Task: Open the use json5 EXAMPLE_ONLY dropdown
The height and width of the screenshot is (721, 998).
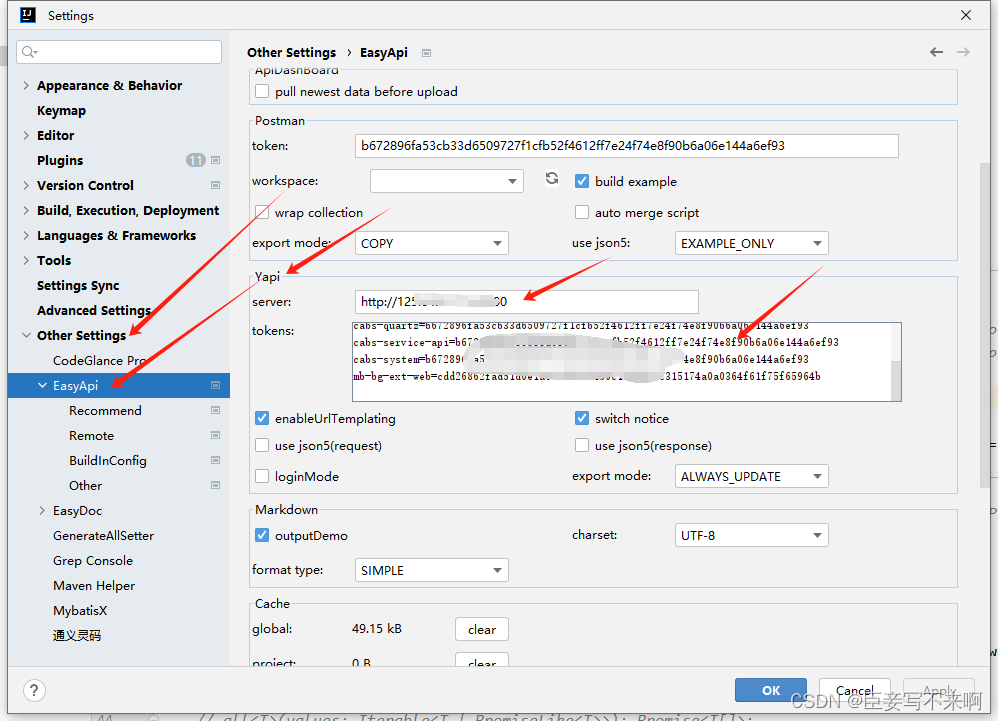Action: pos(752,243)
